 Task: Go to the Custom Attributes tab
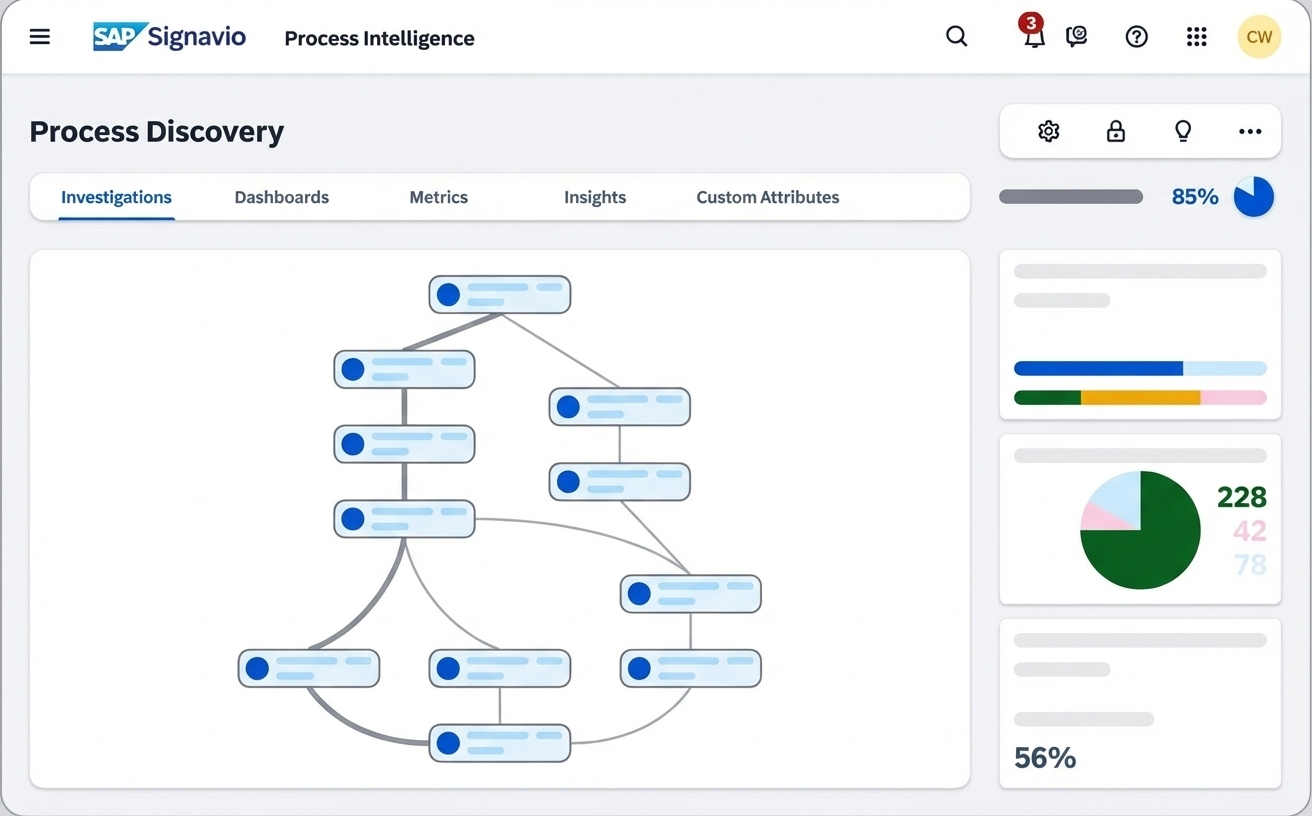pyautogui.click(x=767, y=197)
